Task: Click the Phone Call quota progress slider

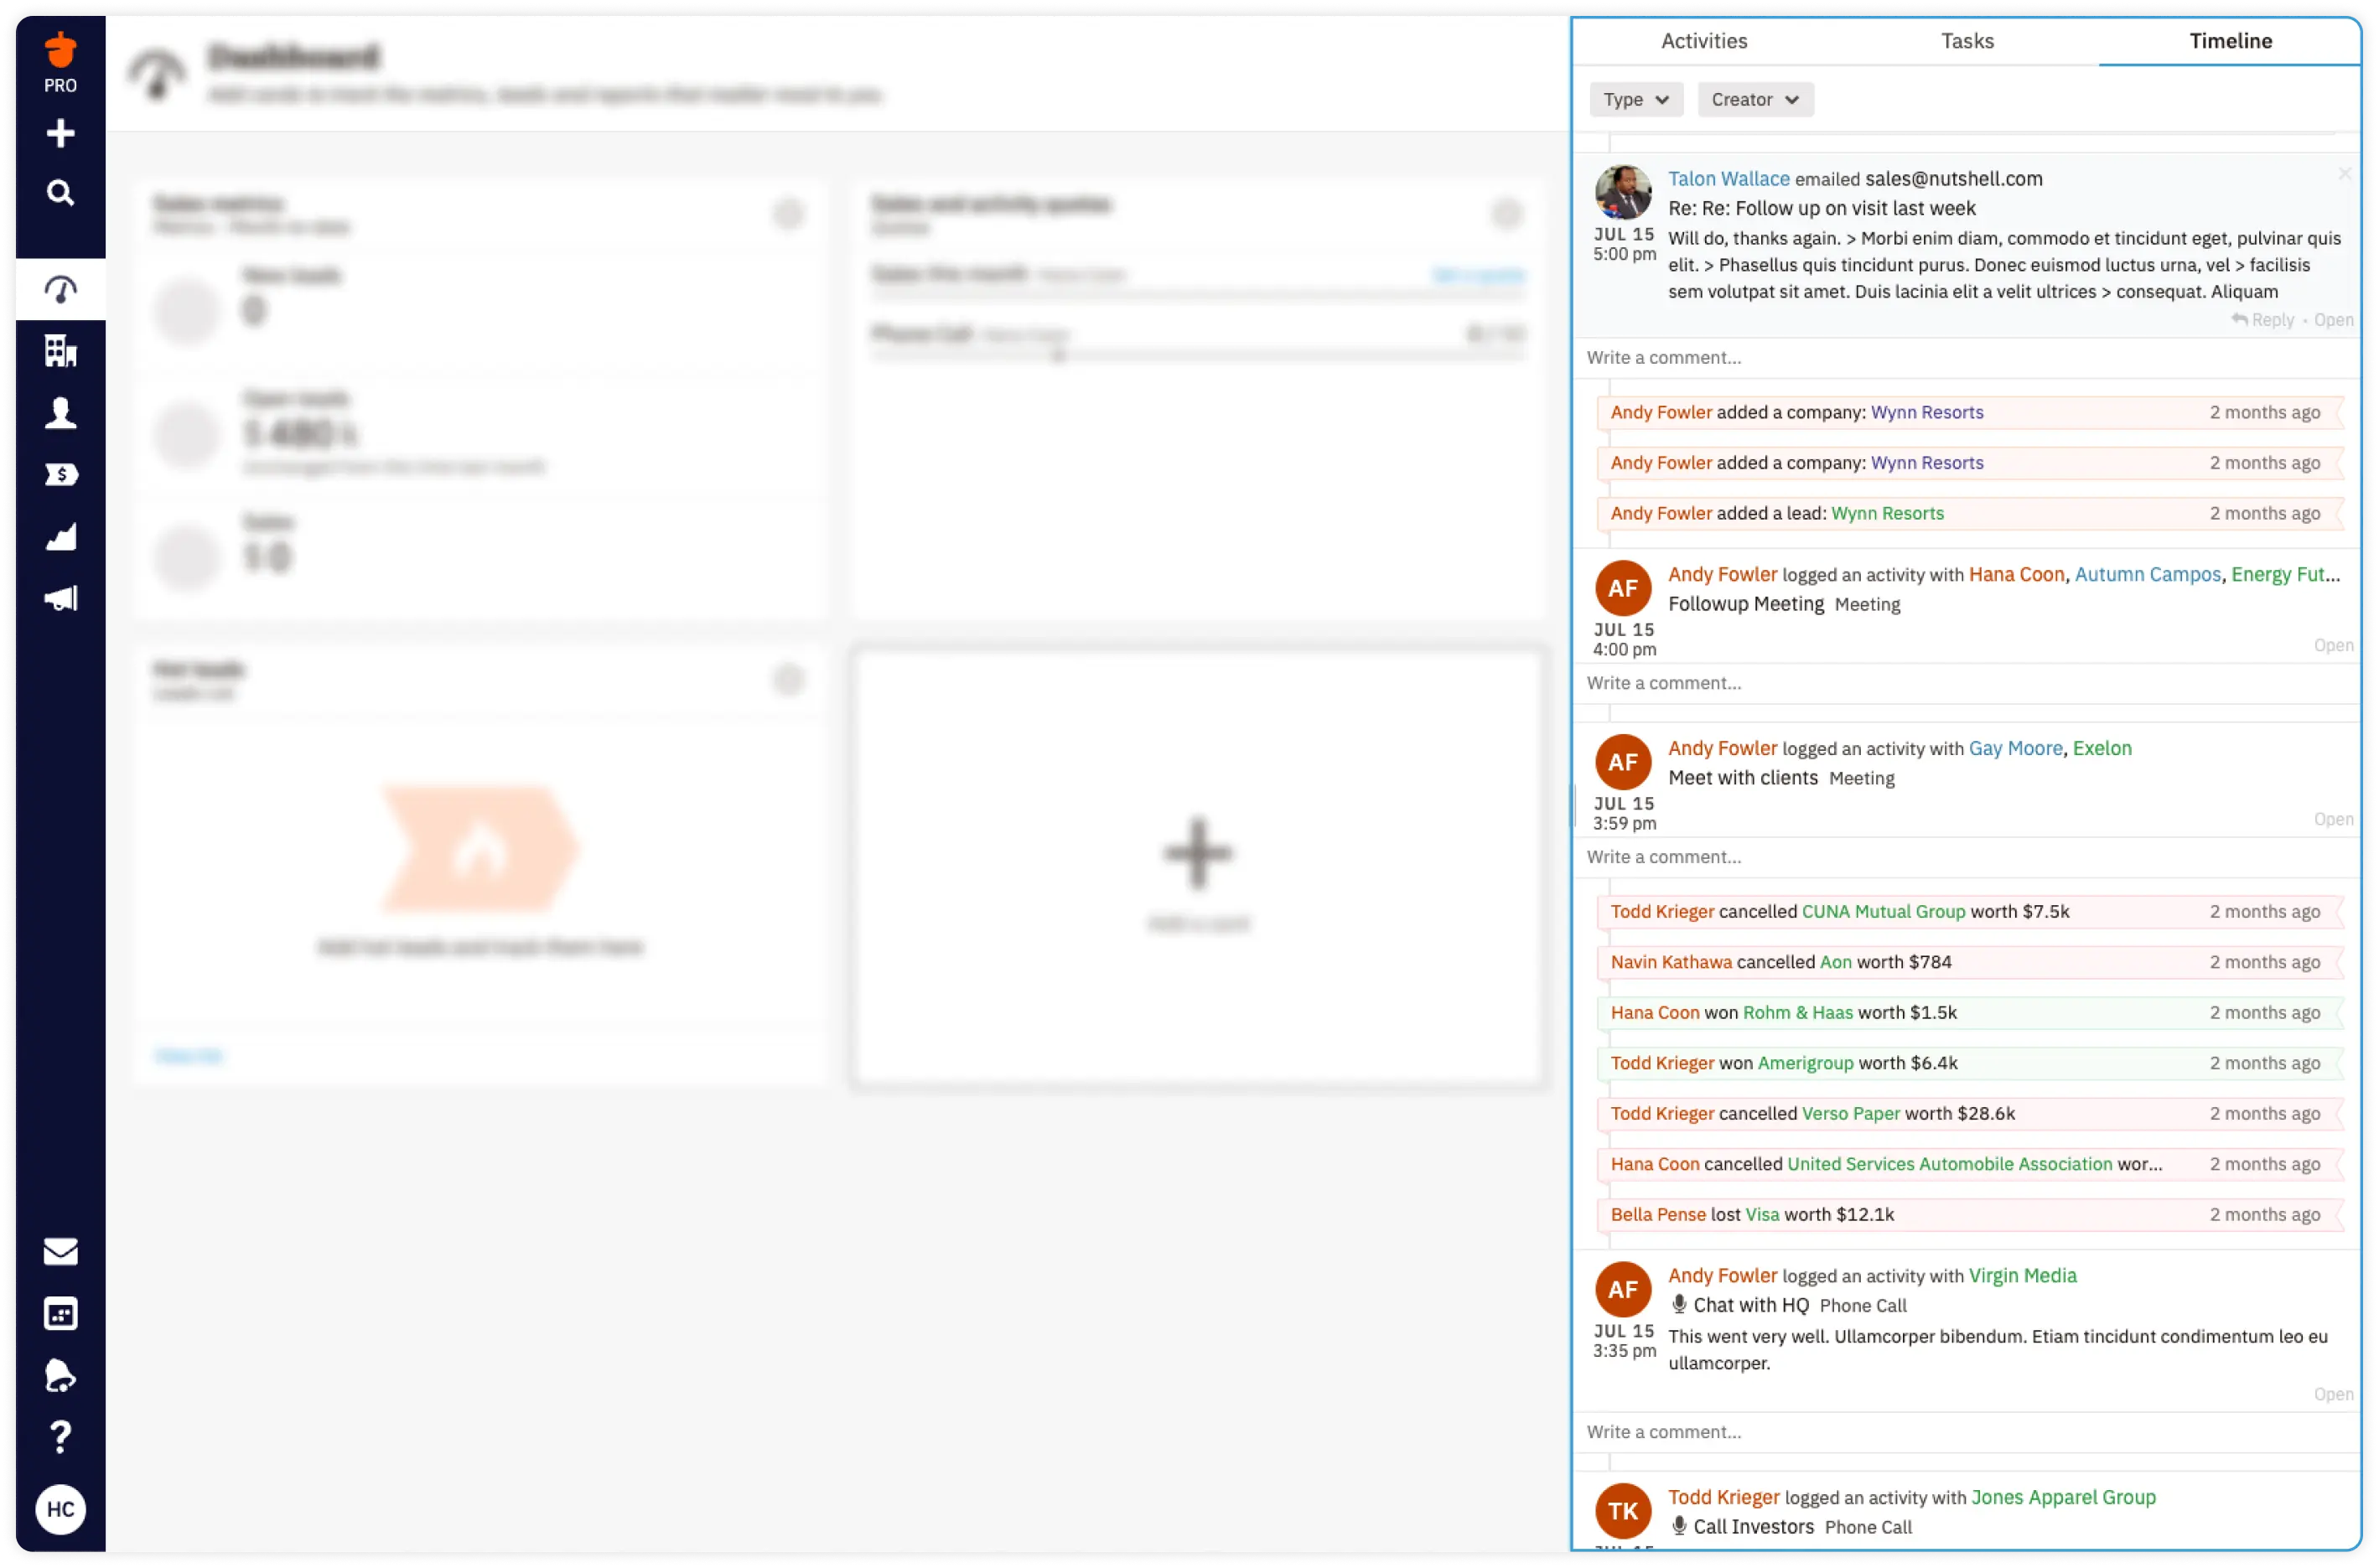Action: point(1198,355)
